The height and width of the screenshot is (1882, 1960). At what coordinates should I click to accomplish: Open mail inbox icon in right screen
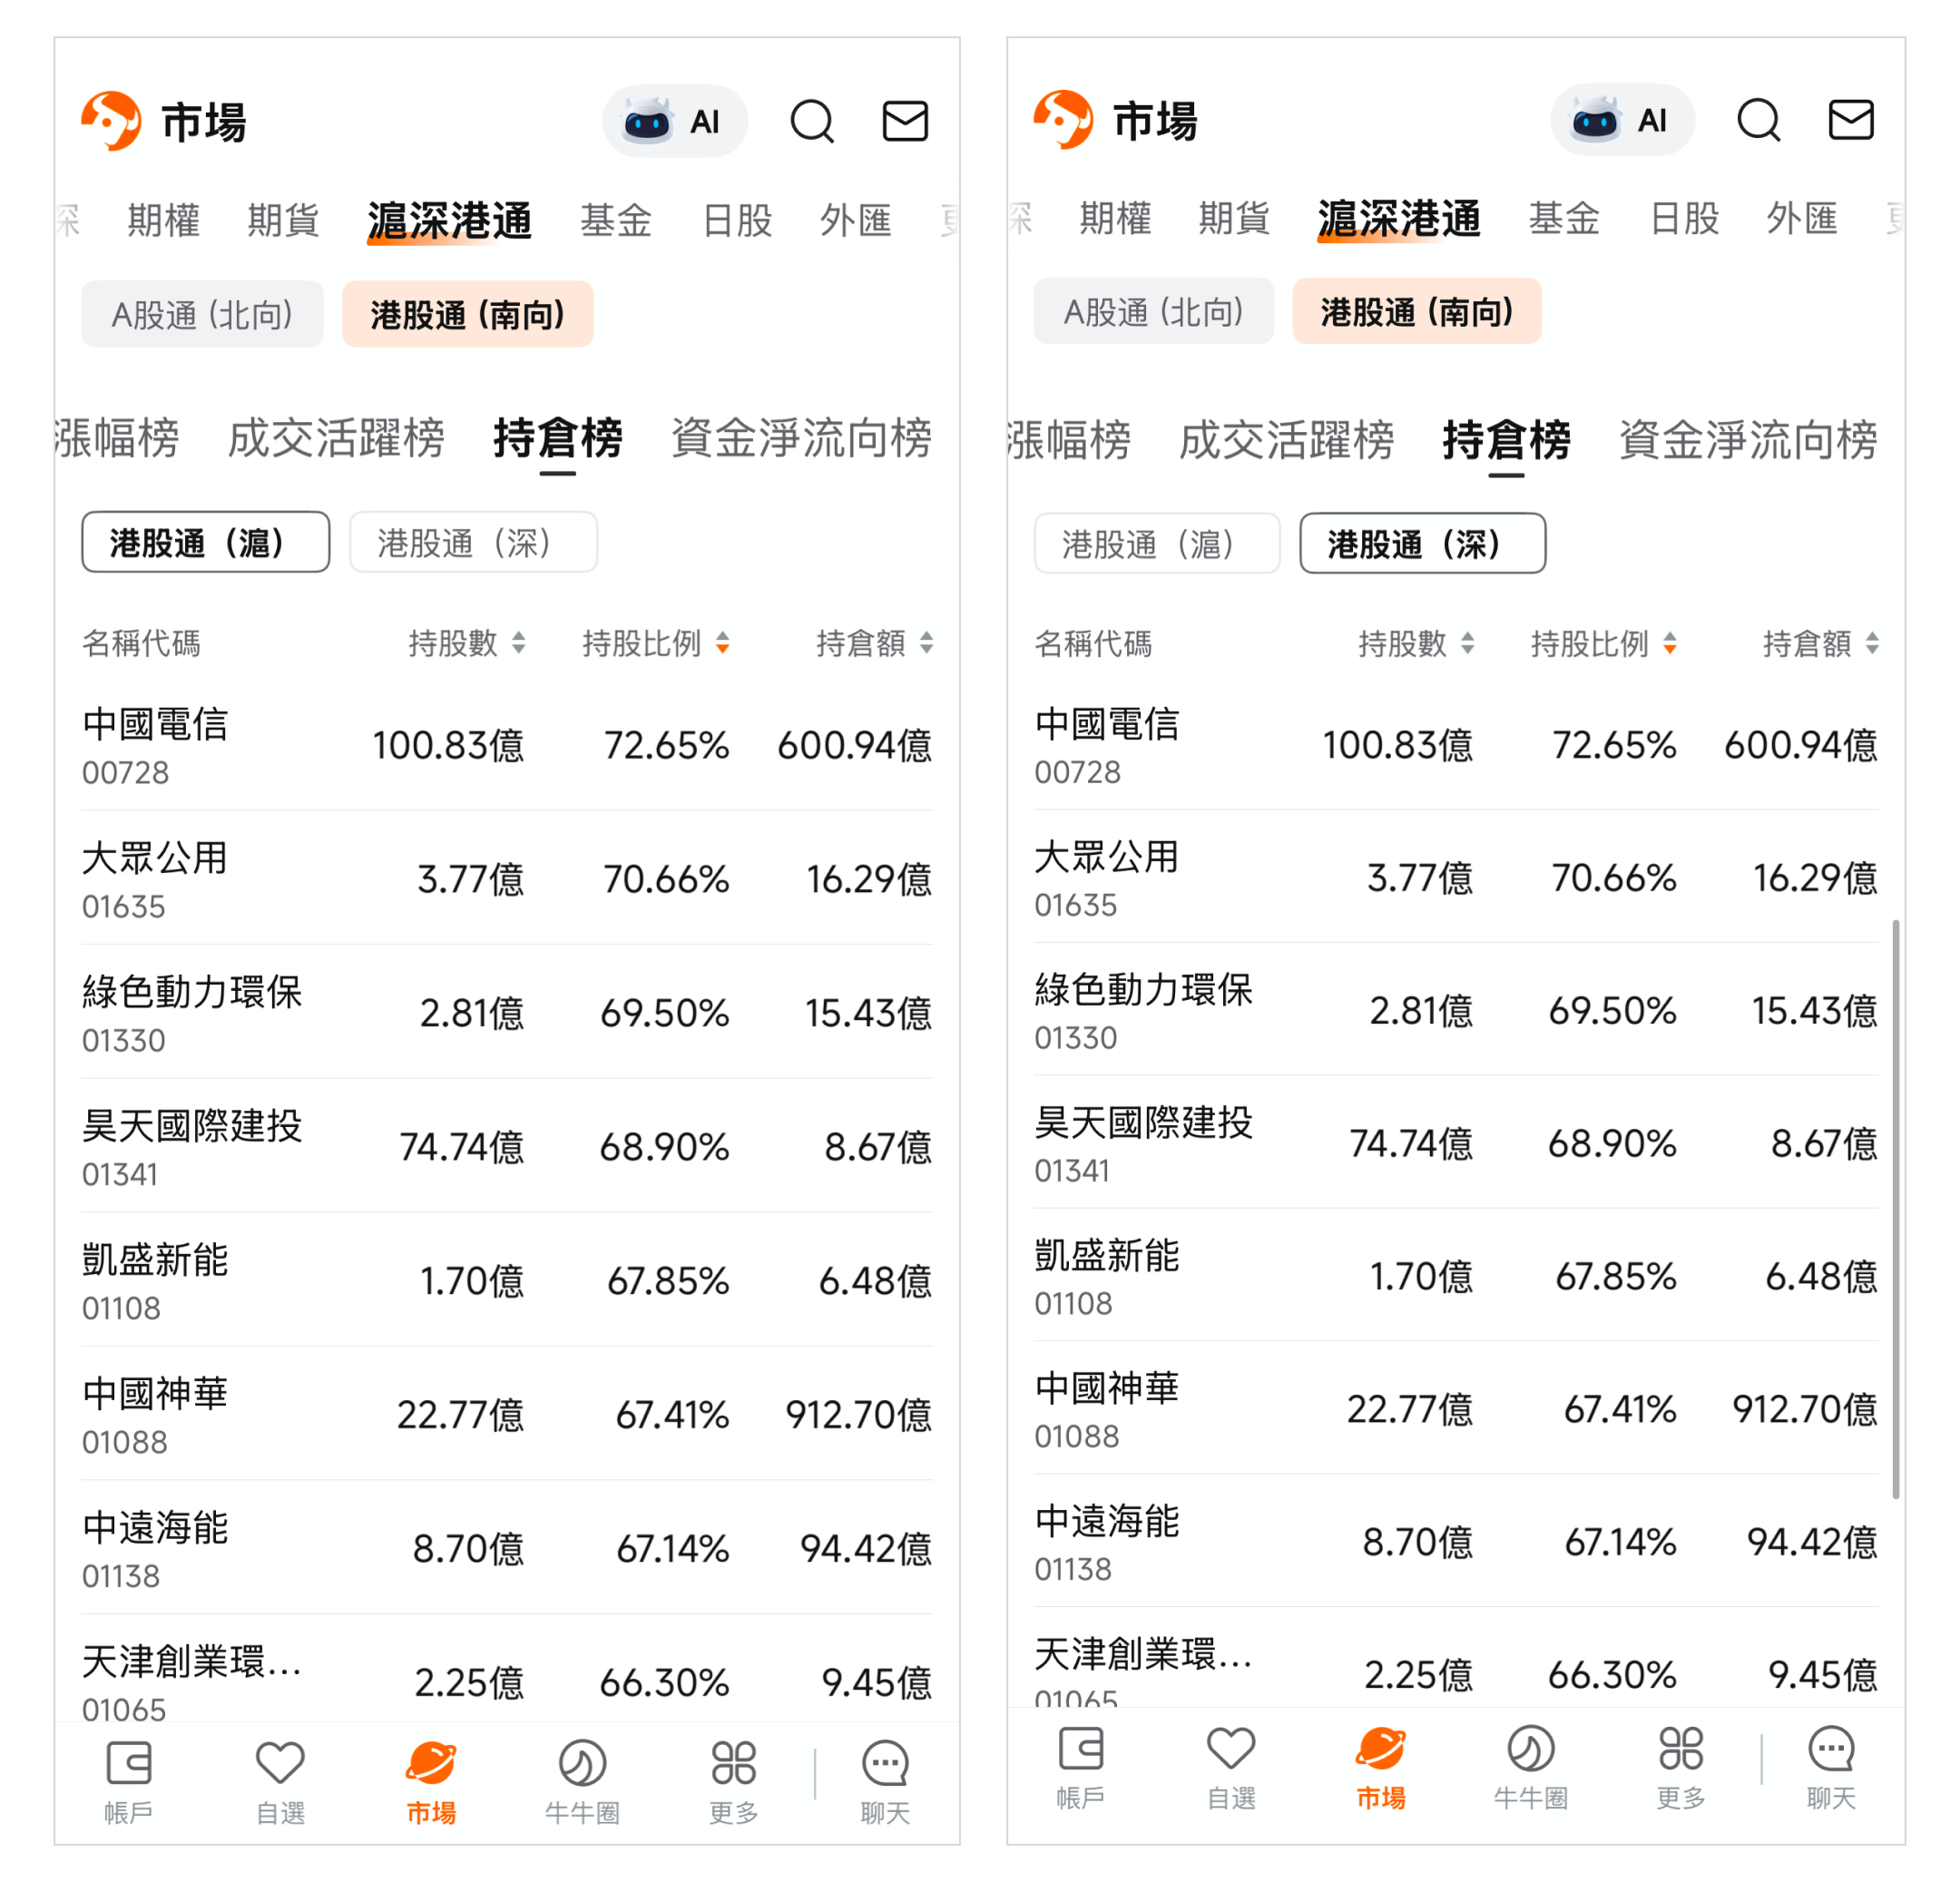click(1850, 120)
